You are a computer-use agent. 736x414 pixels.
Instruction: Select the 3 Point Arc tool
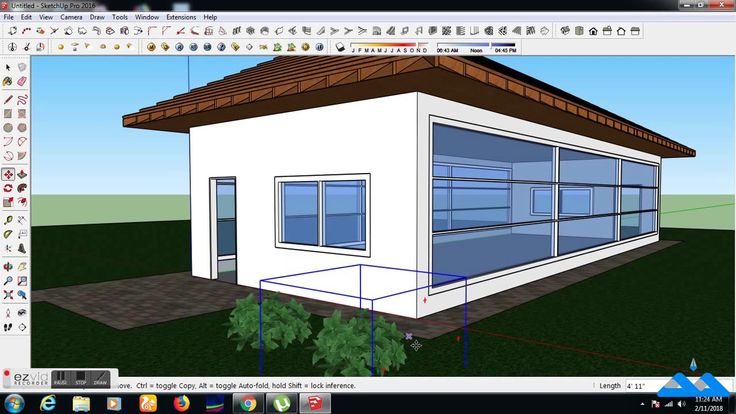(x=8, y=155)
